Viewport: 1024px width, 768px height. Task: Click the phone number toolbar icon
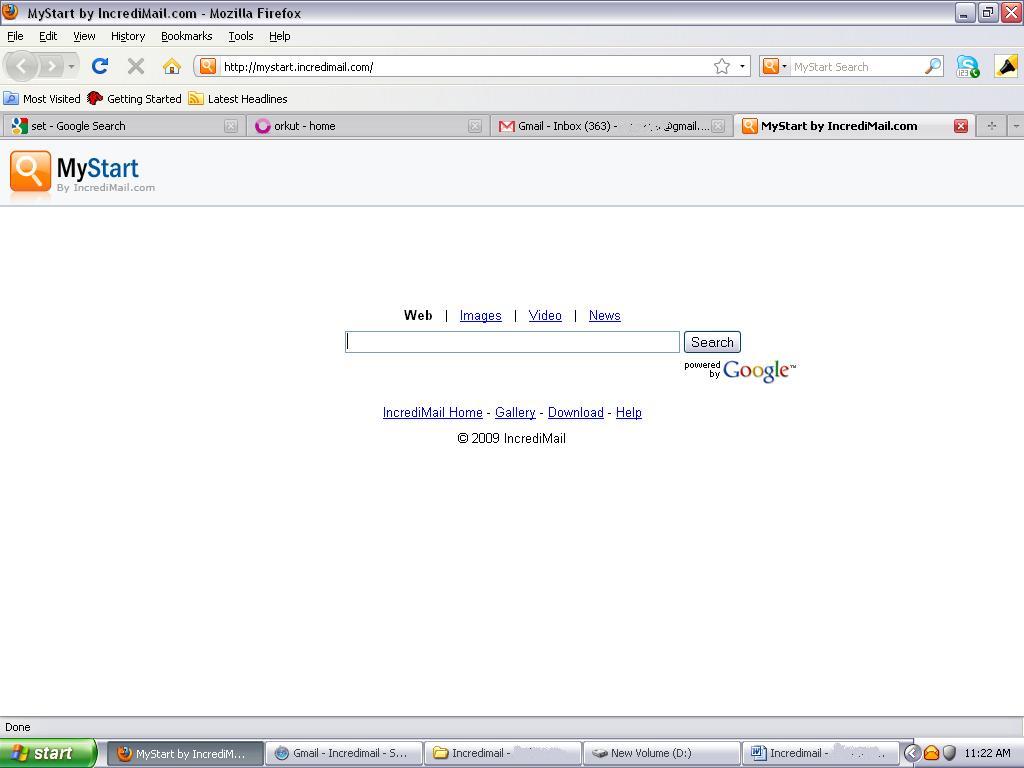pos(968,66)
